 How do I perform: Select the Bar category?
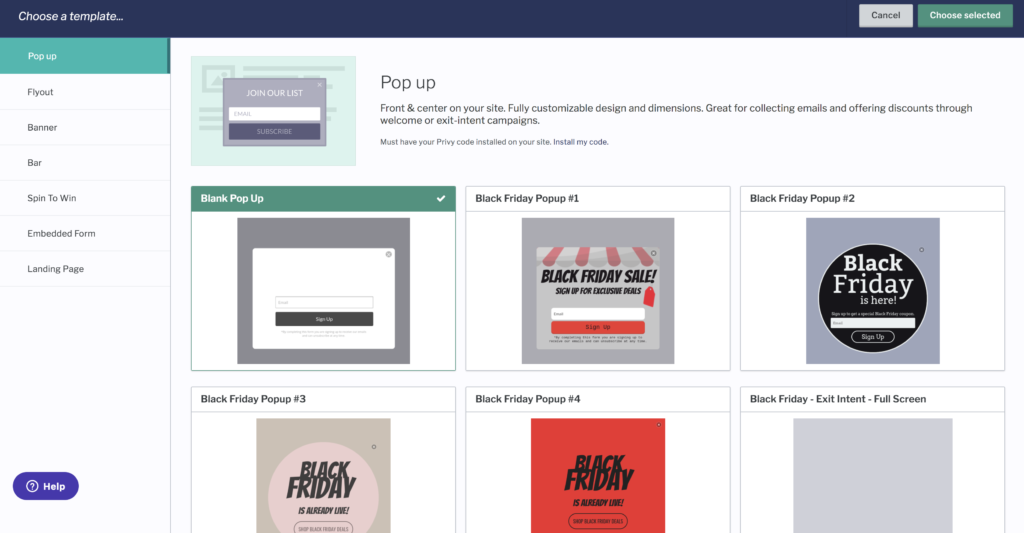click(x=85, y=163)
